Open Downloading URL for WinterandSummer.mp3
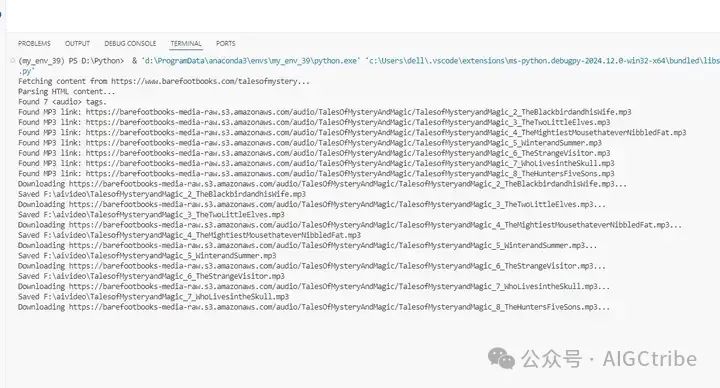 click(x=333, y=246)
